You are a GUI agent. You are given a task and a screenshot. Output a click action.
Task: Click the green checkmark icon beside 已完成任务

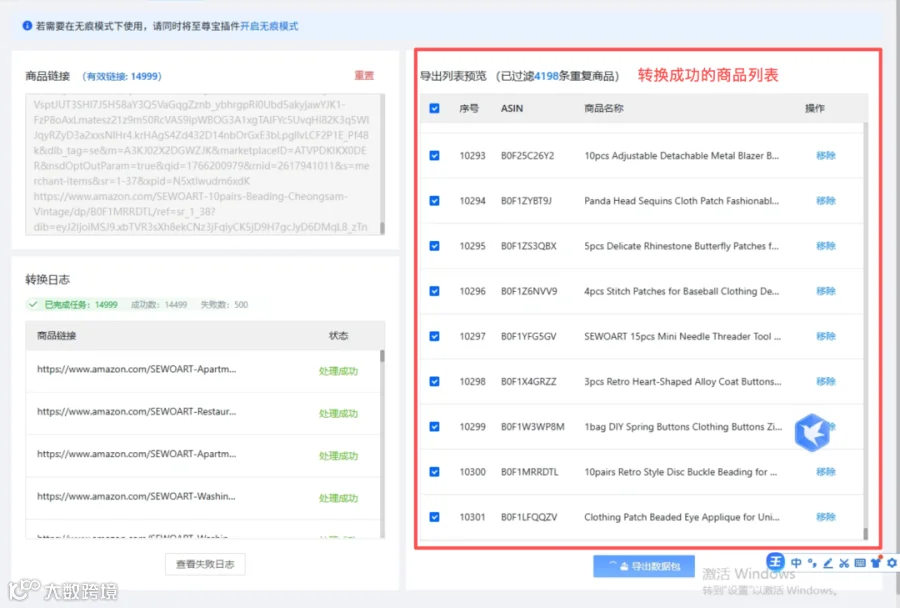33,304
